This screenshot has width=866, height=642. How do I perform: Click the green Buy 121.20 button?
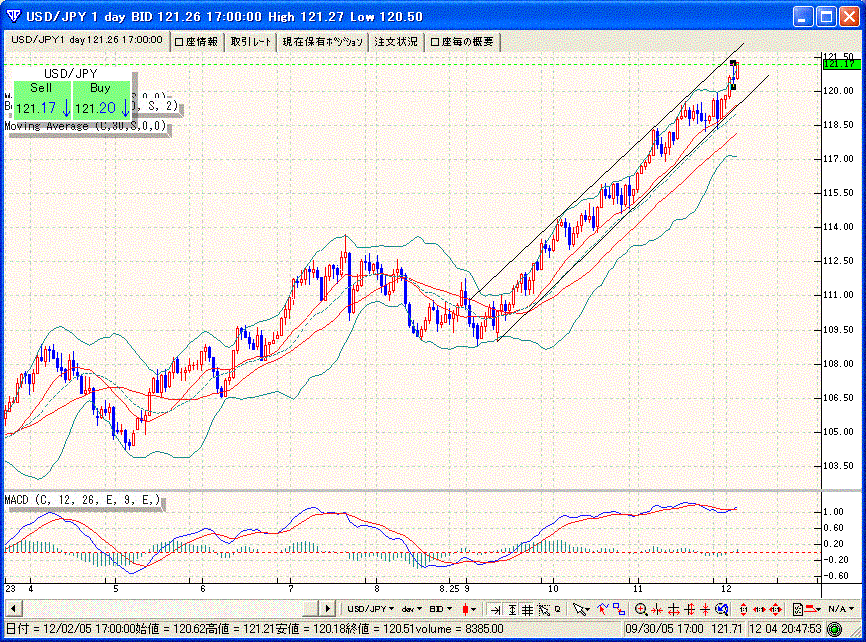pos(101,100)
